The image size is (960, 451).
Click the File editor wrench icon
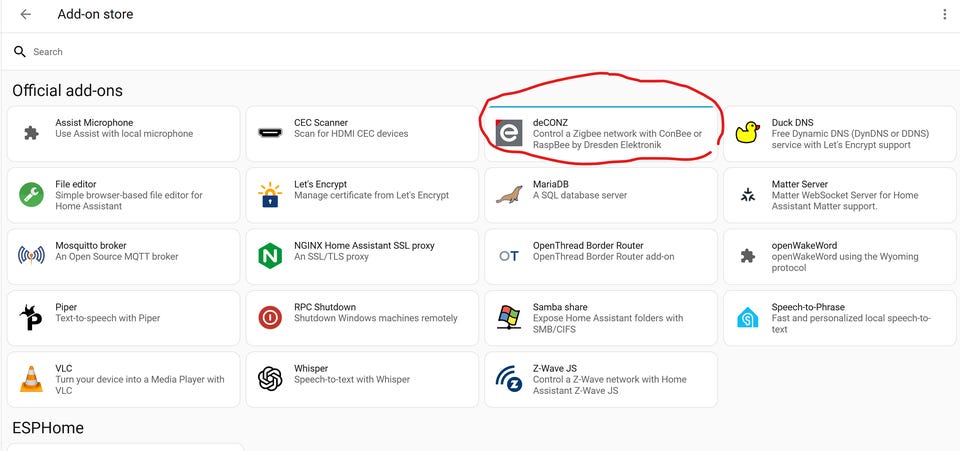[x=31, y=195]
